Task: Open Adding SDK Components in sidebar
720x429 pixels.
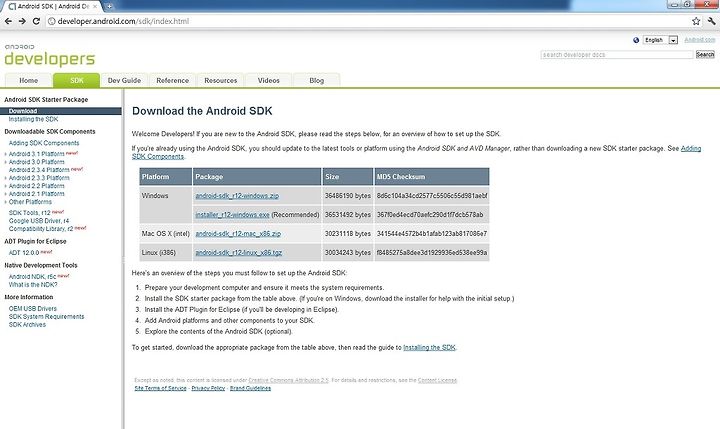Action: (x=44, y=143)
